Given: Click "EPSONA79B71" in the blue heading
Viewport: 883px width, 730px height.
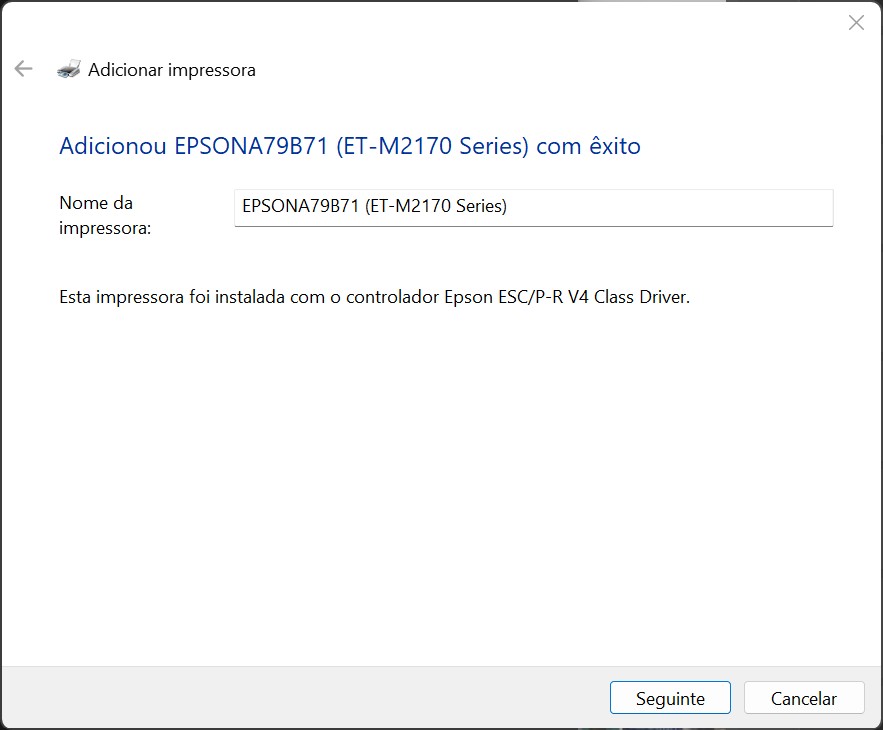Looking at the screenshot, I should click(251, 146).
